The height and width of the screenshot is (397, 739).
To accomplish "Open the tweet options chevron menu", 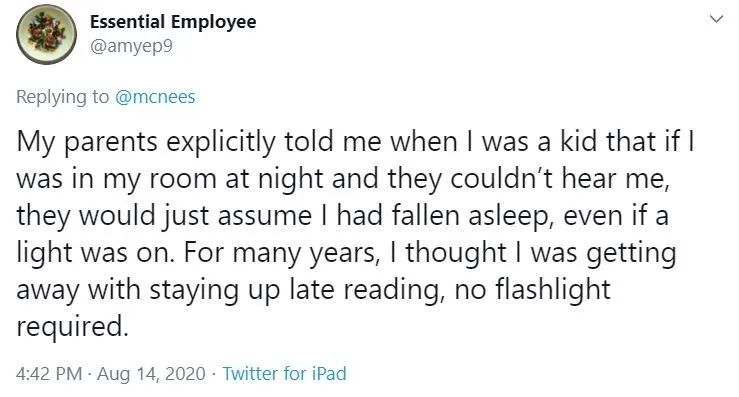I will (x=716, y=19).
